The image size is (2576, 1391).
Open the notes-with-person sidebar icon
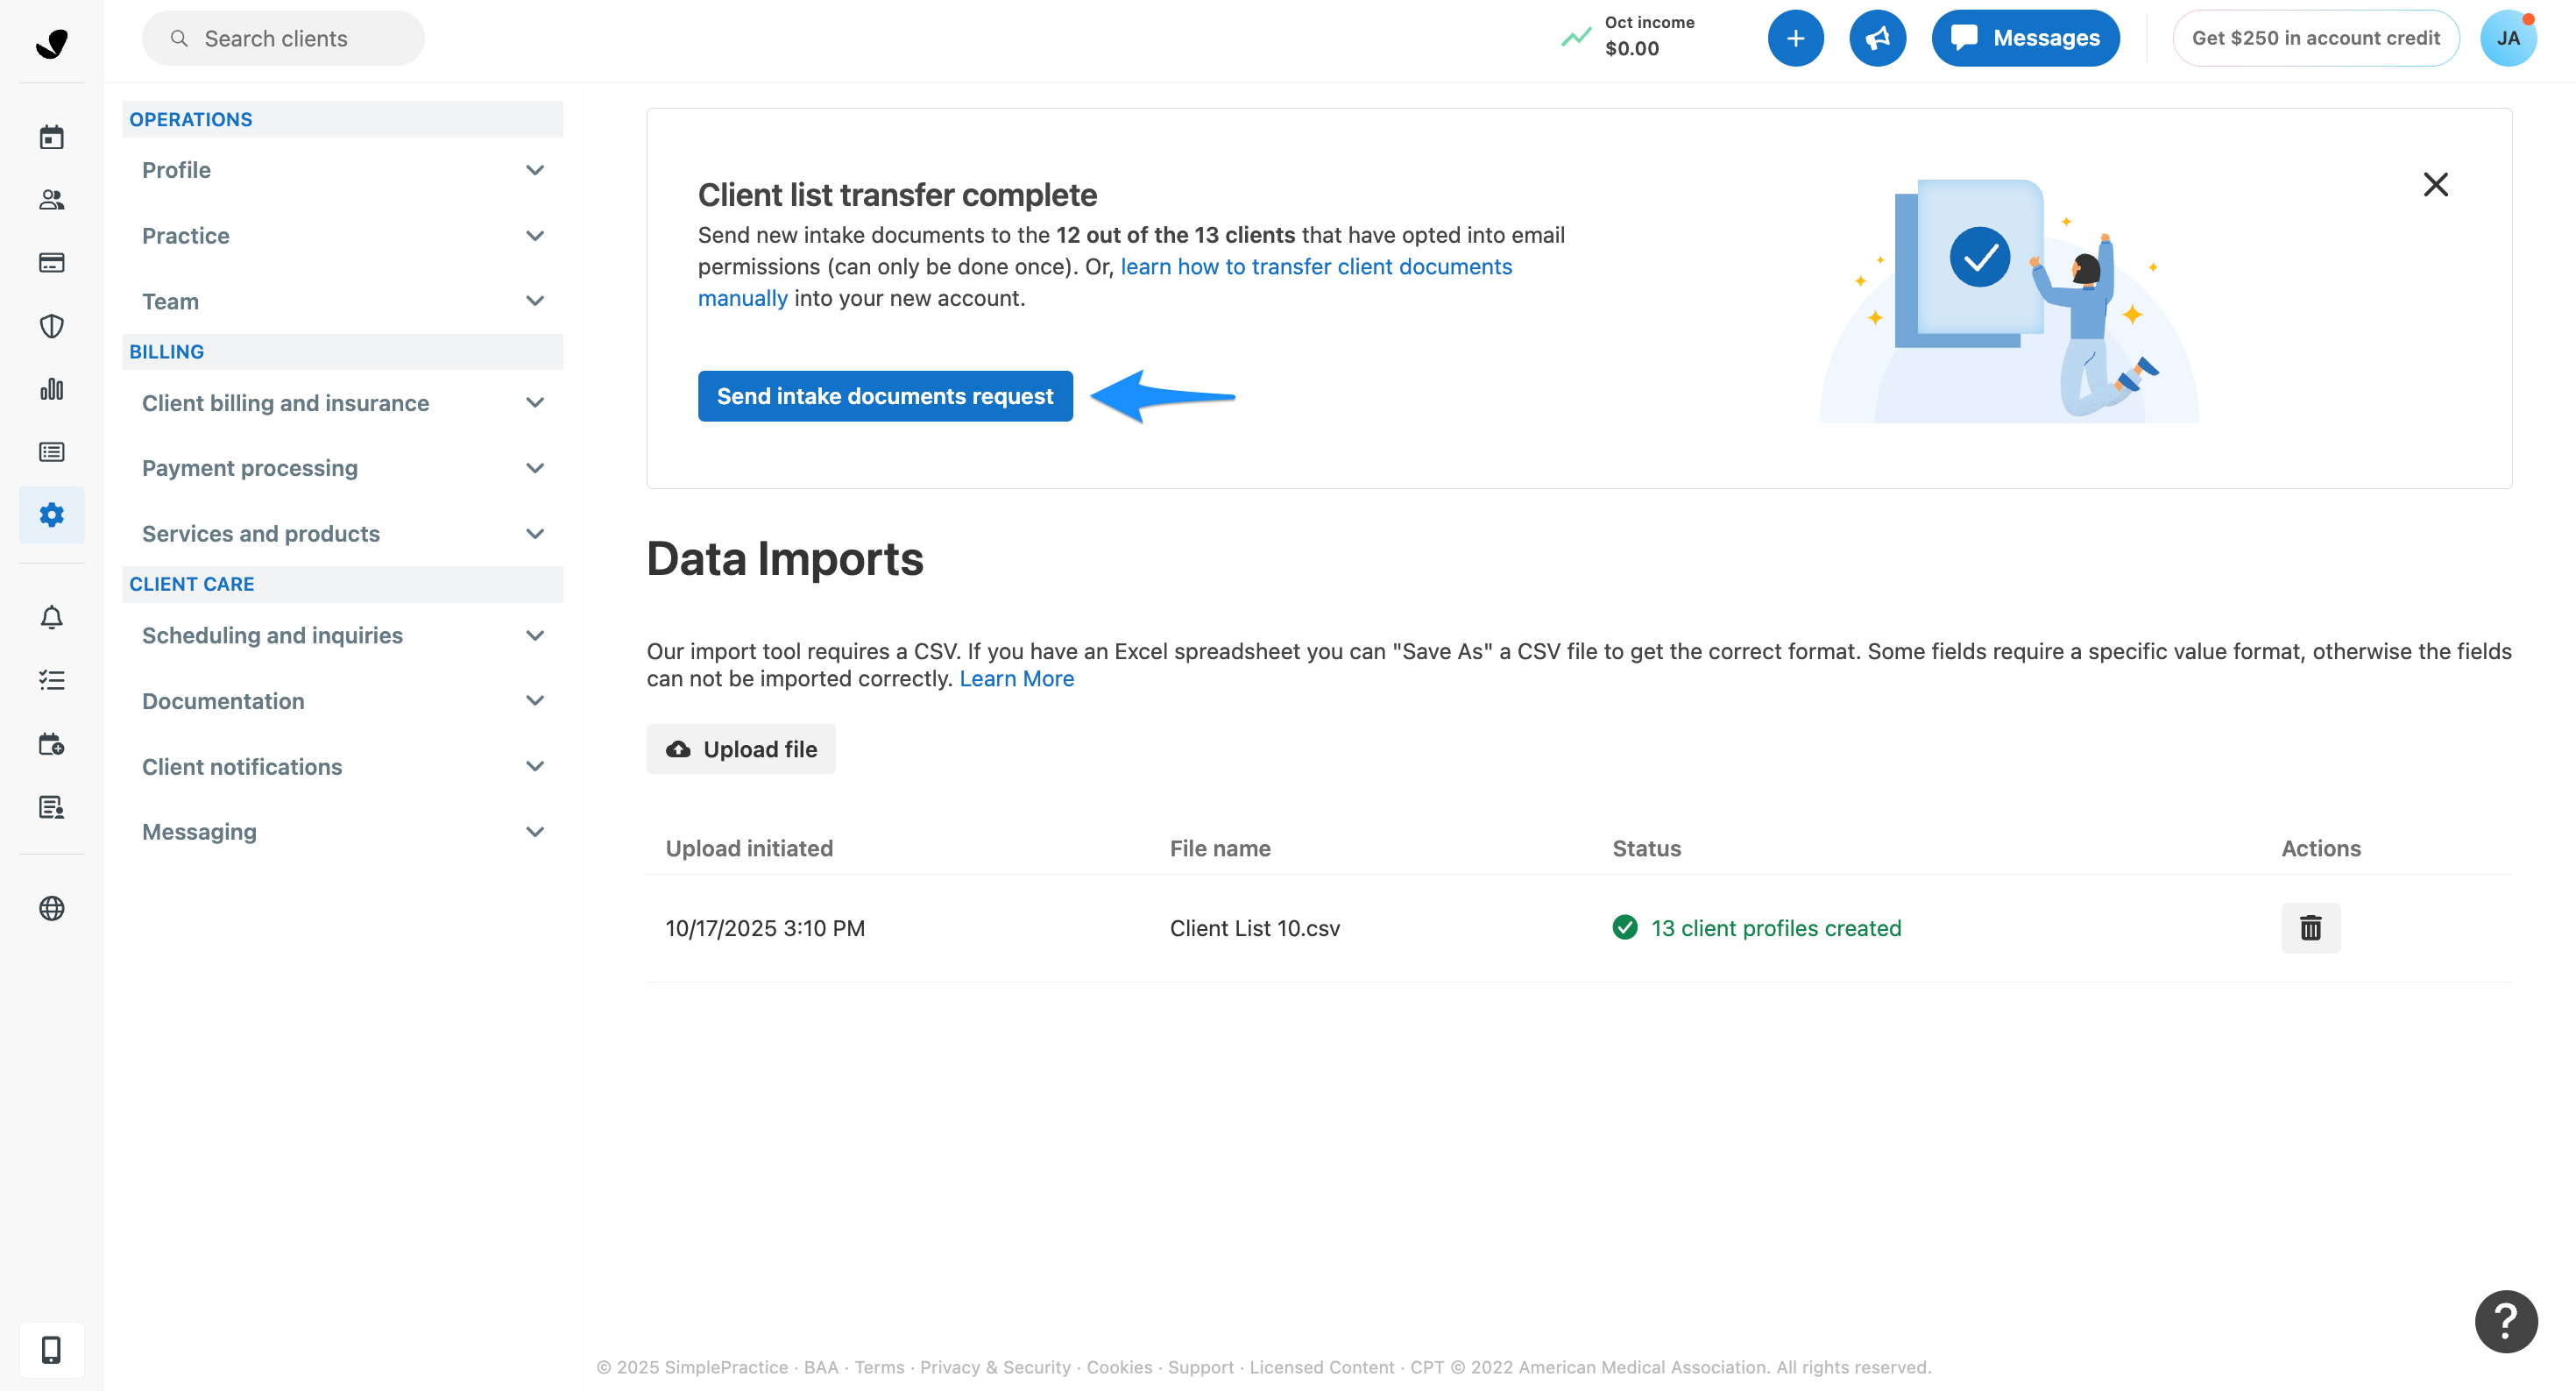coord(51,807)
